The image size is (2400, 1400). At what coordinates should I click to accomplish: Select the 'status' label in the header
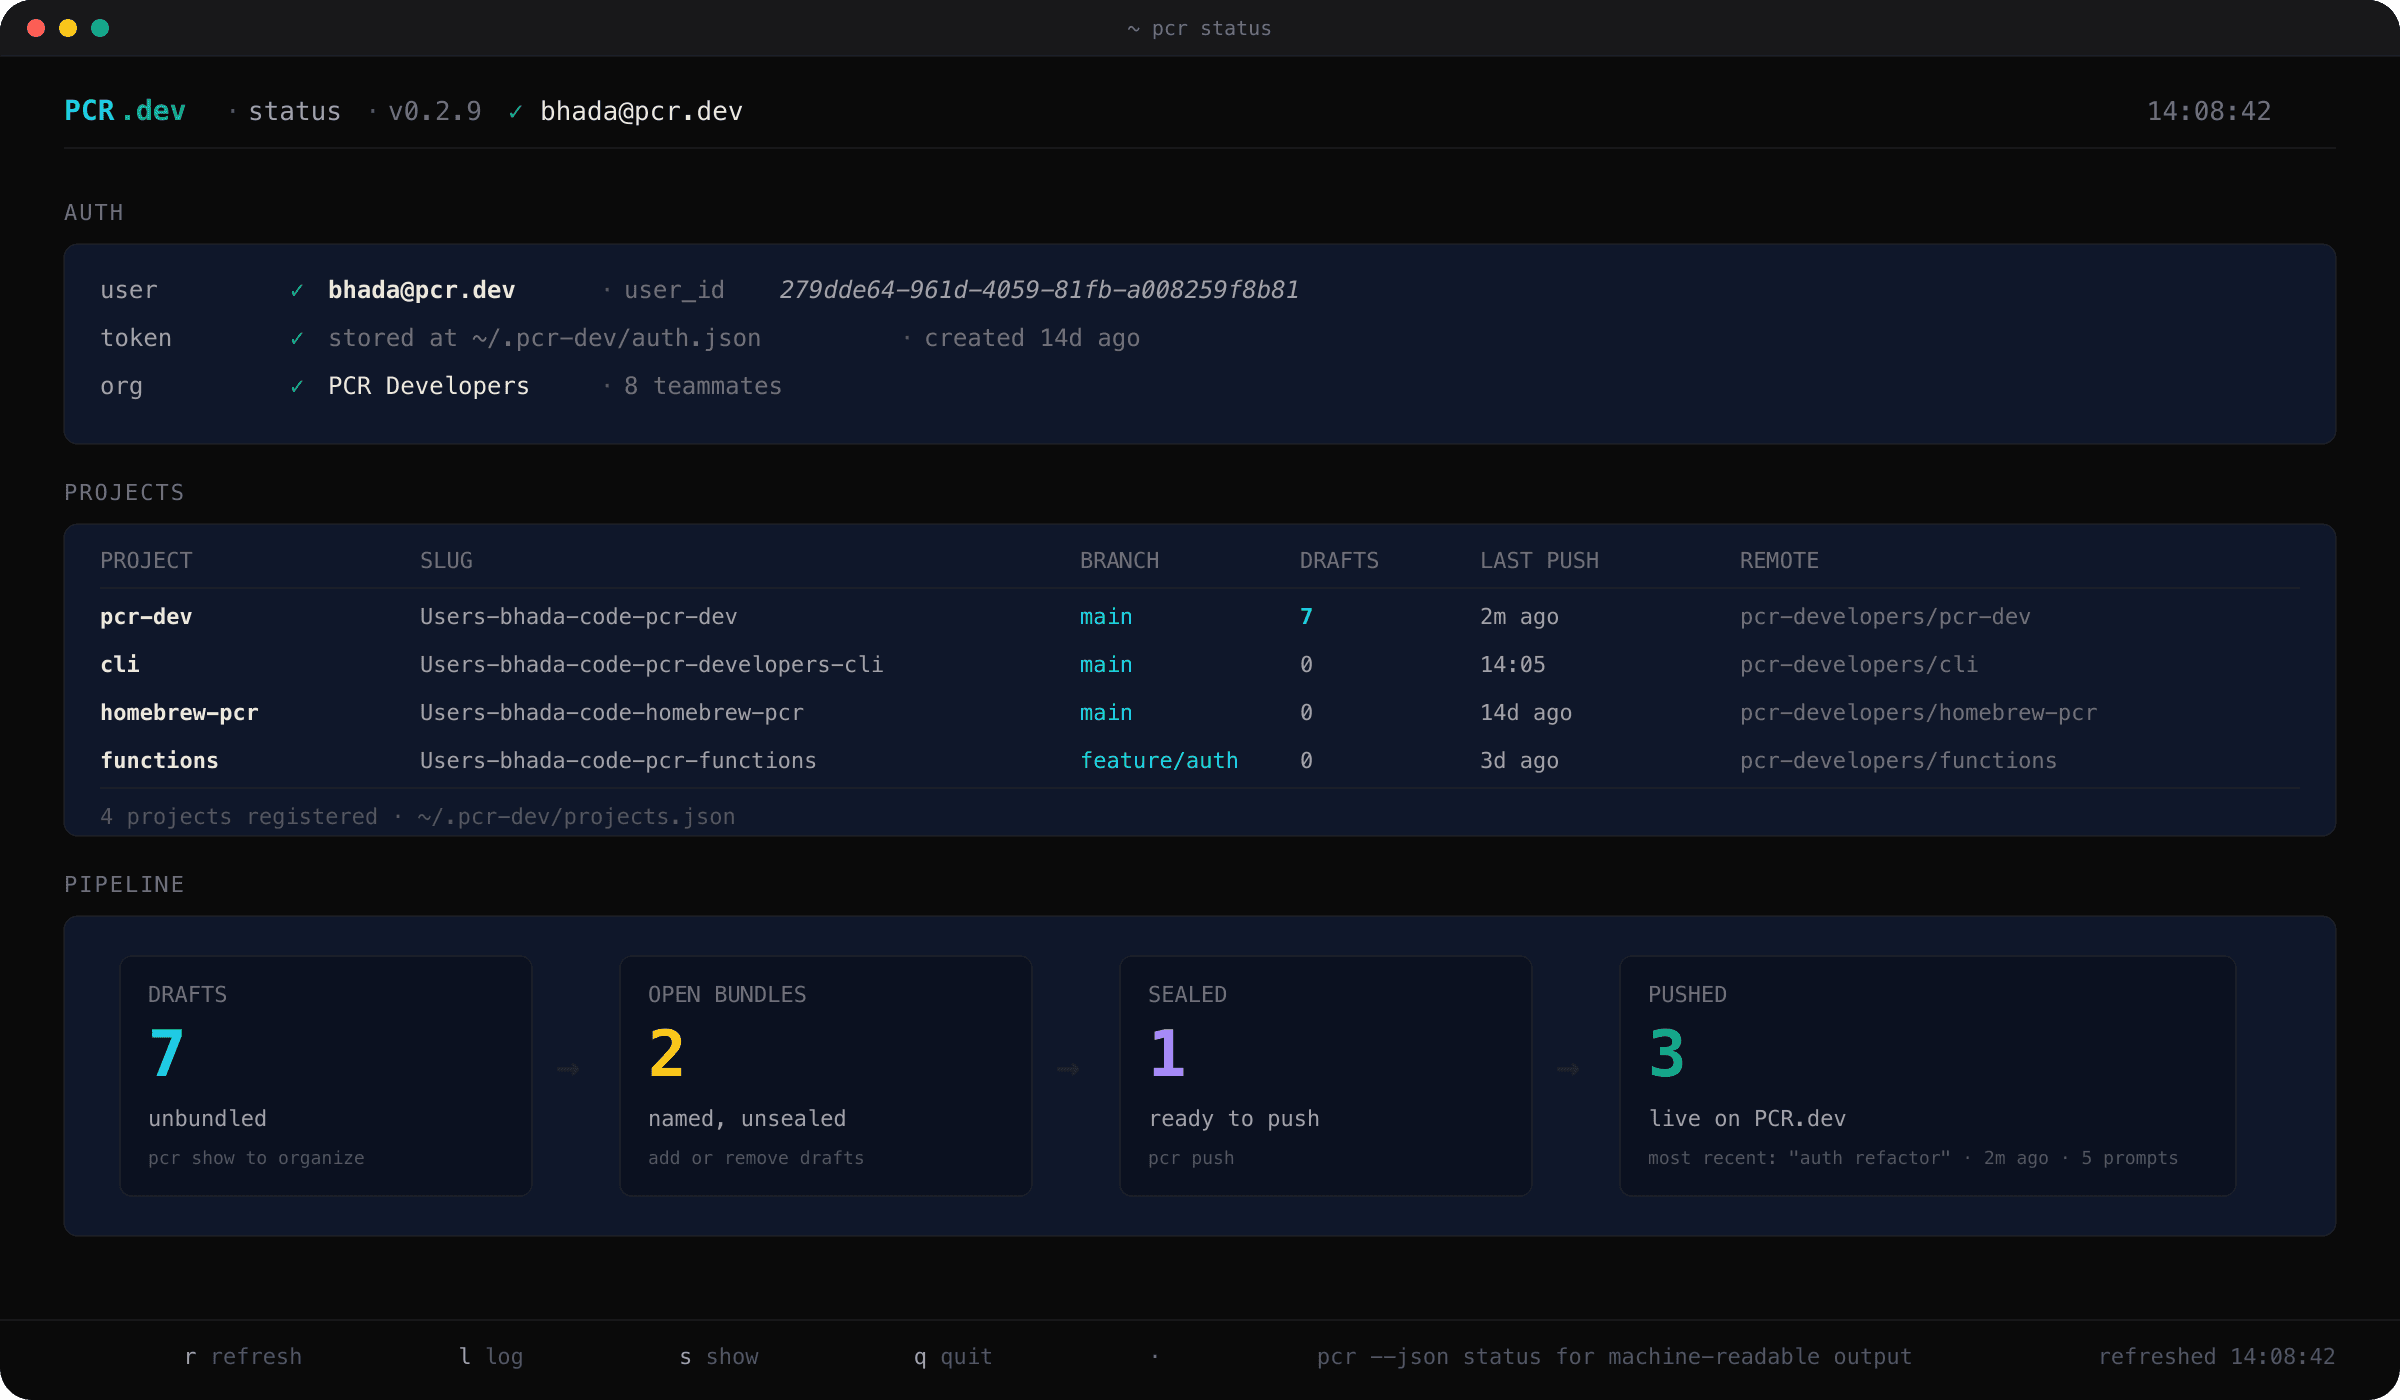[295, 111]
